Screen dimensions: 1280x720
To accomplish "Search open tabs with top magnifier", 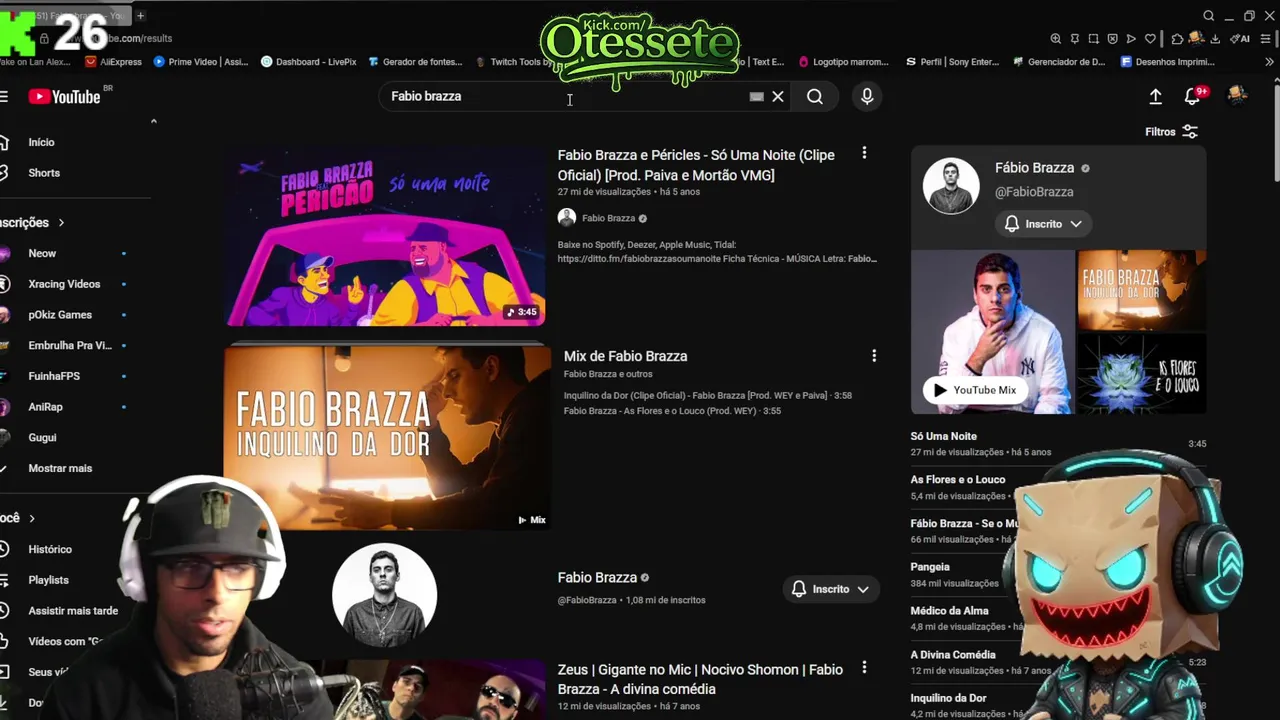I will [x=1208, y=15].
